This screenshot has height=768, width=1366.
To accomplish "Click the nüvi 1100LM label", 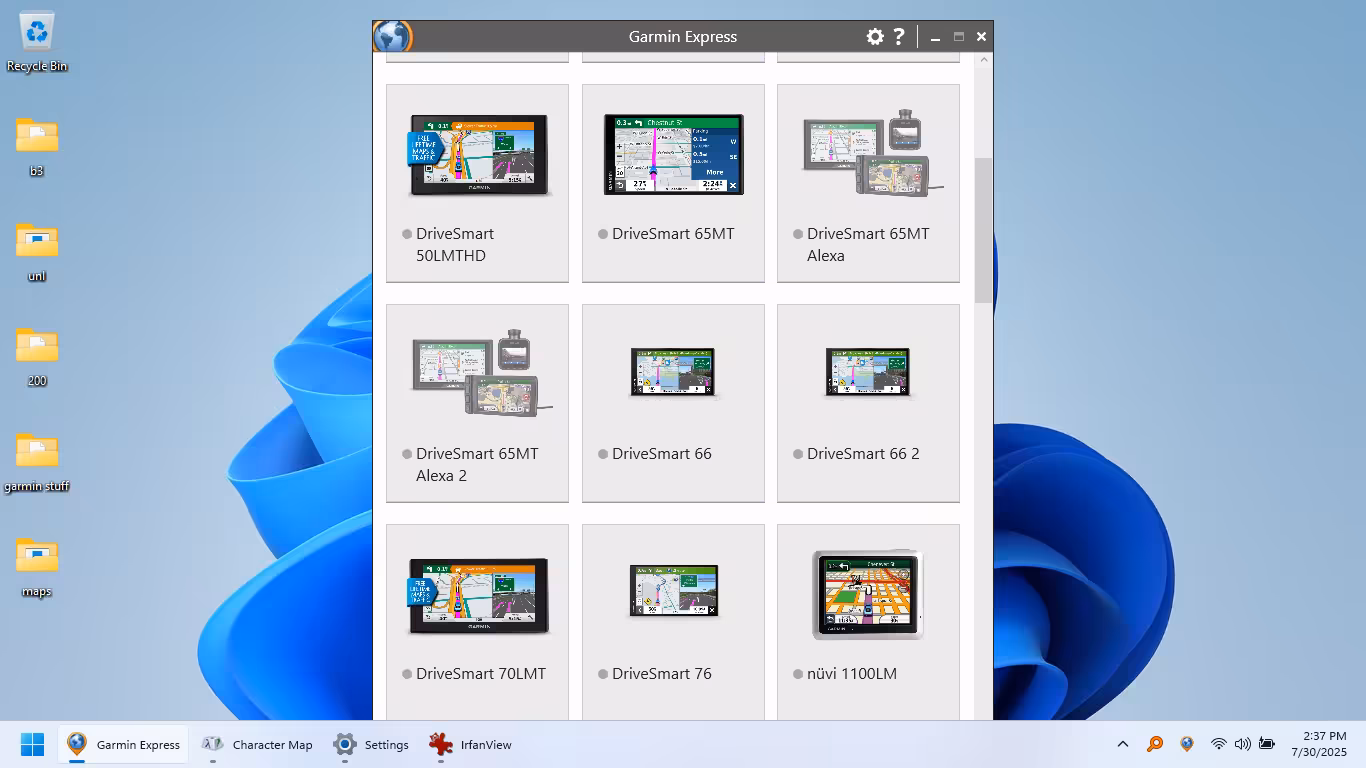I will 852,674.
